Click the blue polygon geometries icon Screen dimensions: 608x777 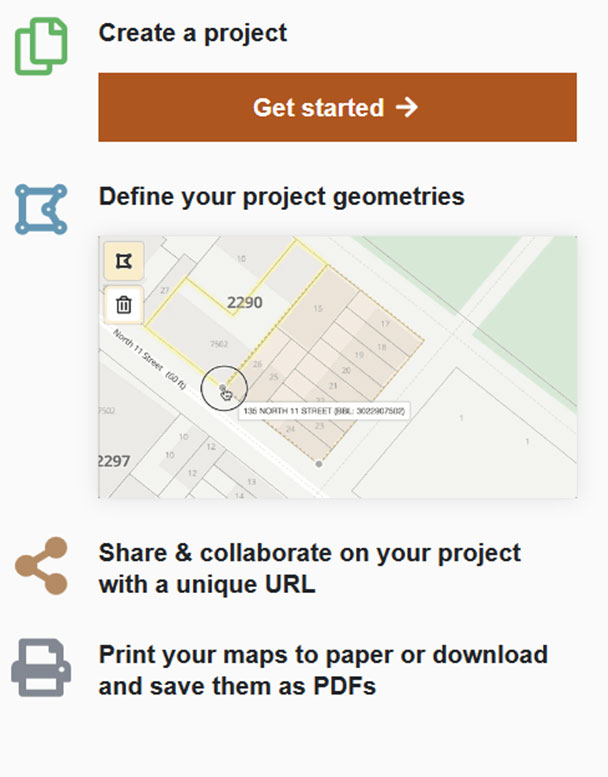pyautogui.click(x=41, y=209)
